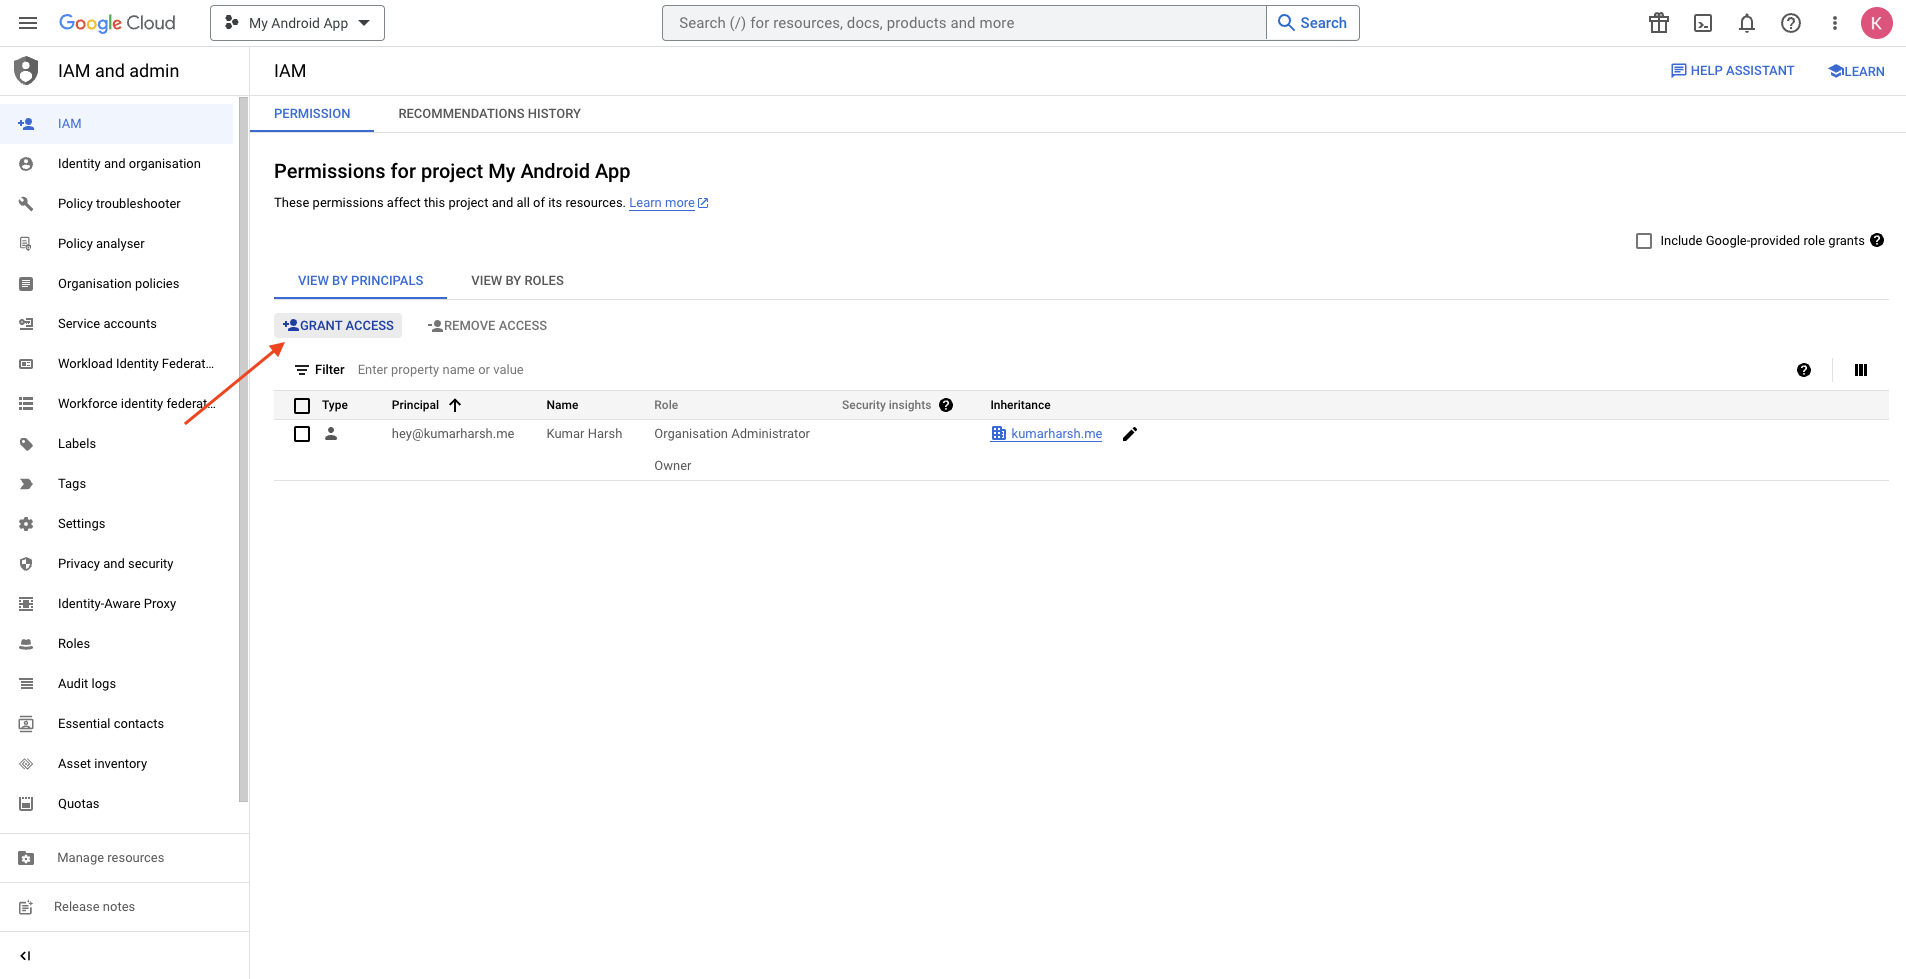Select Service accounts in the sidebar
Screen dimensions: 1906x979
tap(106, 323)
